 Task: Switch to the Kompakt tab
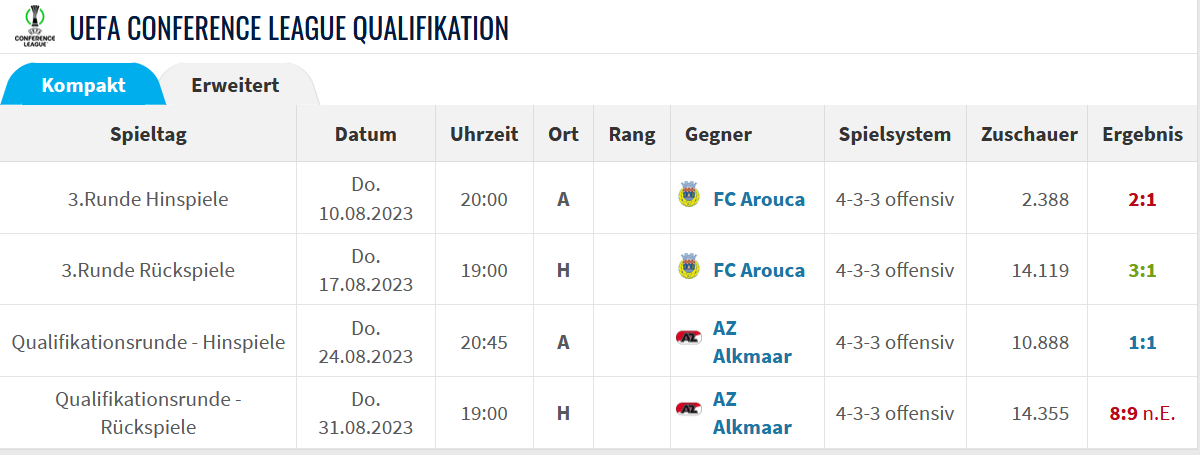coord(83,85)
